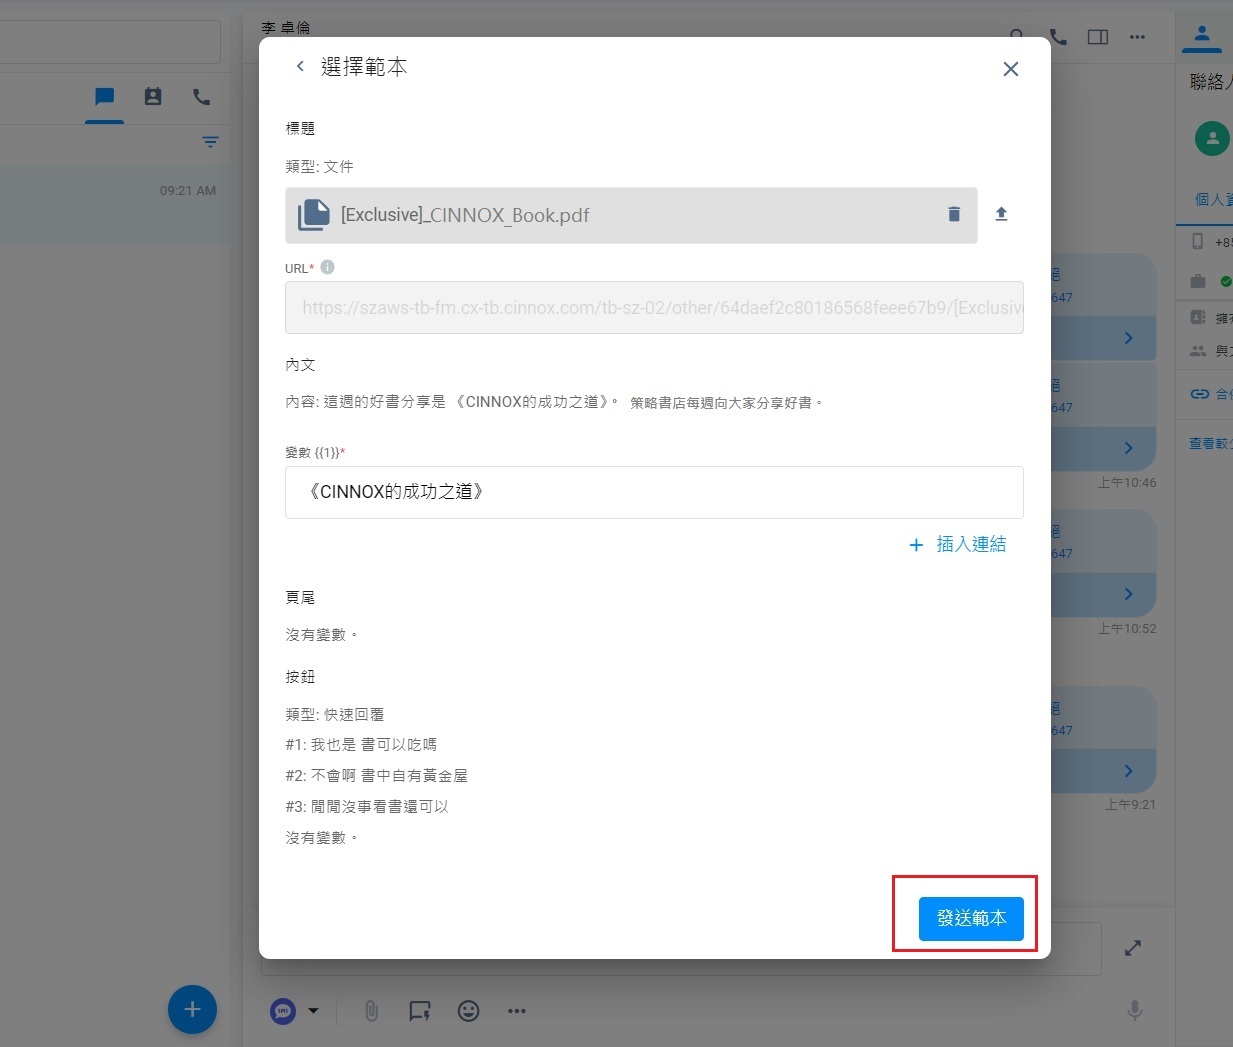The width and height of the screenshot is (1233, 1047).
Task: Click 插入連結 to insert a link
Action: pos(957,544)
